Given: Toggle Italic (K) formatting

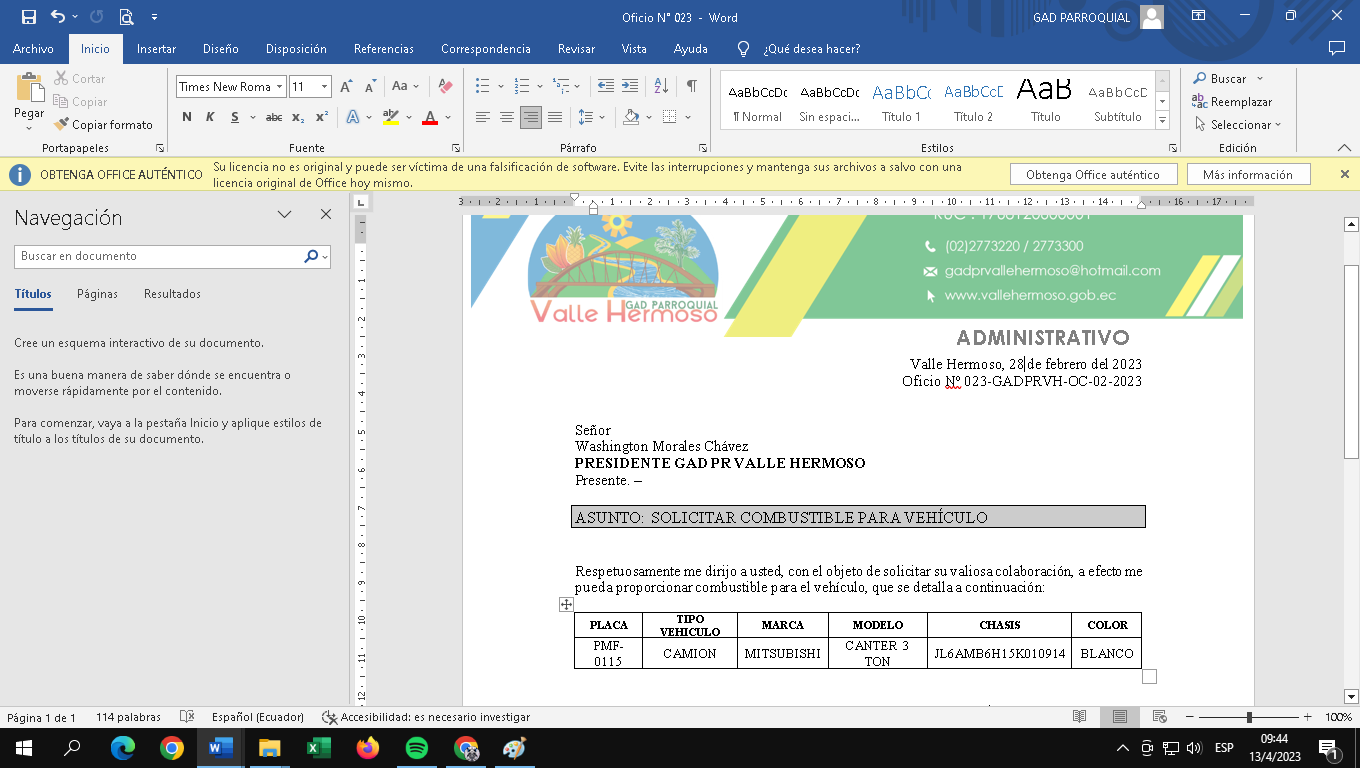Looking at the screenshot, I should [x=210, y=117].
